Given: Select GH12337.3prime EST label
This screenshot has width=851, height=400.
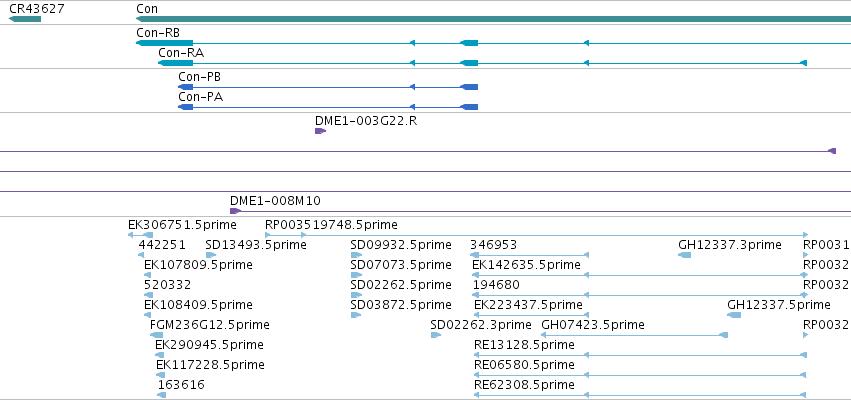Looking at the screenshot, I should click(x=730, y=245).
